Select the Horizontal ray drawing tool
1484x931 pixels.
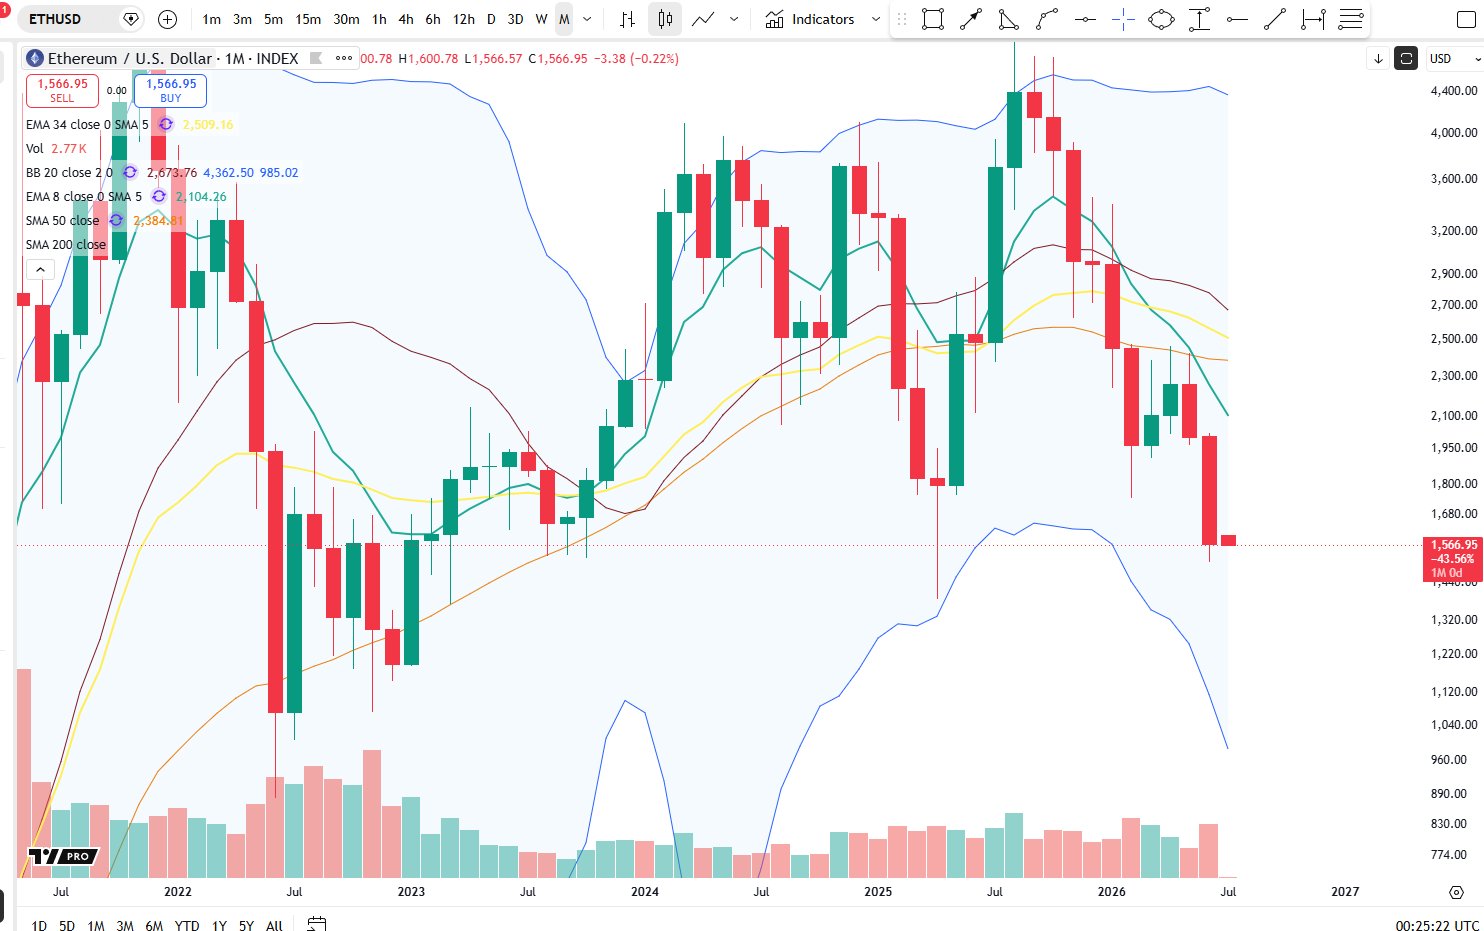pyautogui.click(x=1237, y=19)
